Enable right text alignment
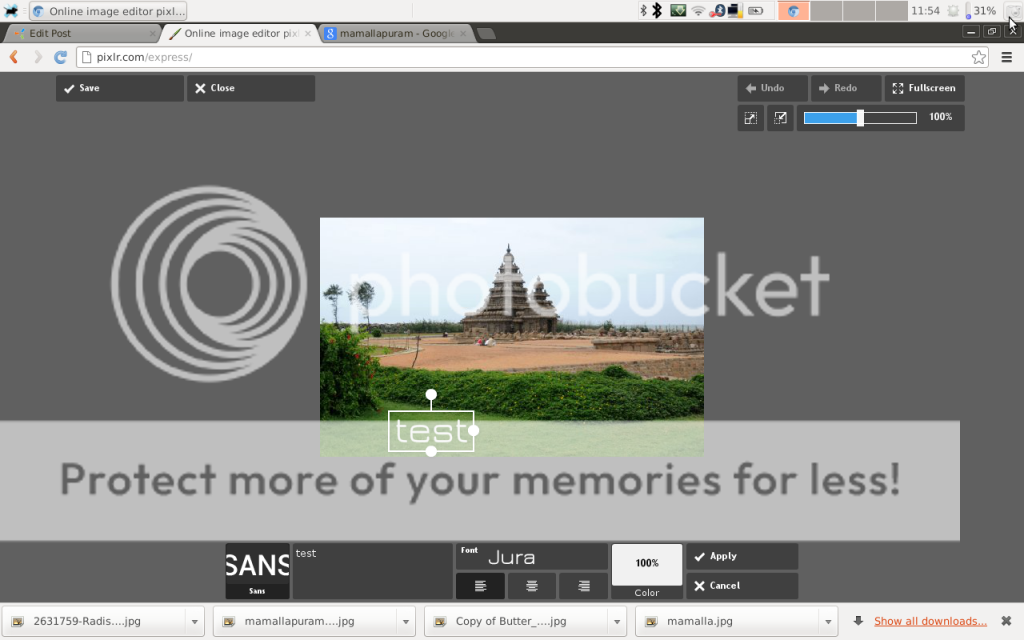 pos(584,586)
